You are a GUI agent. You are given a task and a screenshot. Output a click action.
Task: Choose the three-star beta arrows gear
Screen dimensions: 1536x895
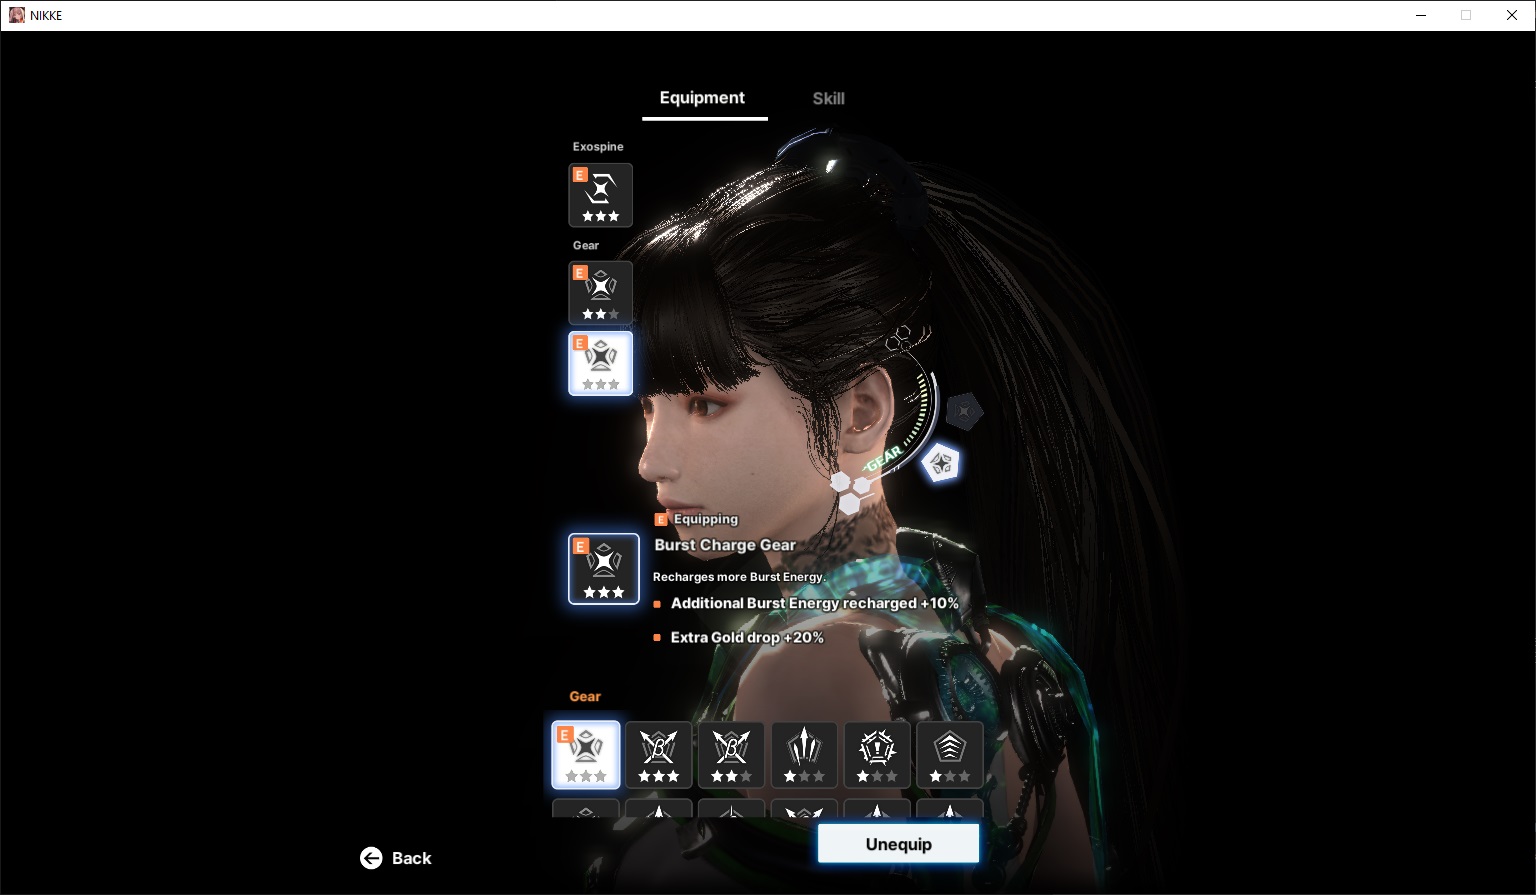coord(659,755)
